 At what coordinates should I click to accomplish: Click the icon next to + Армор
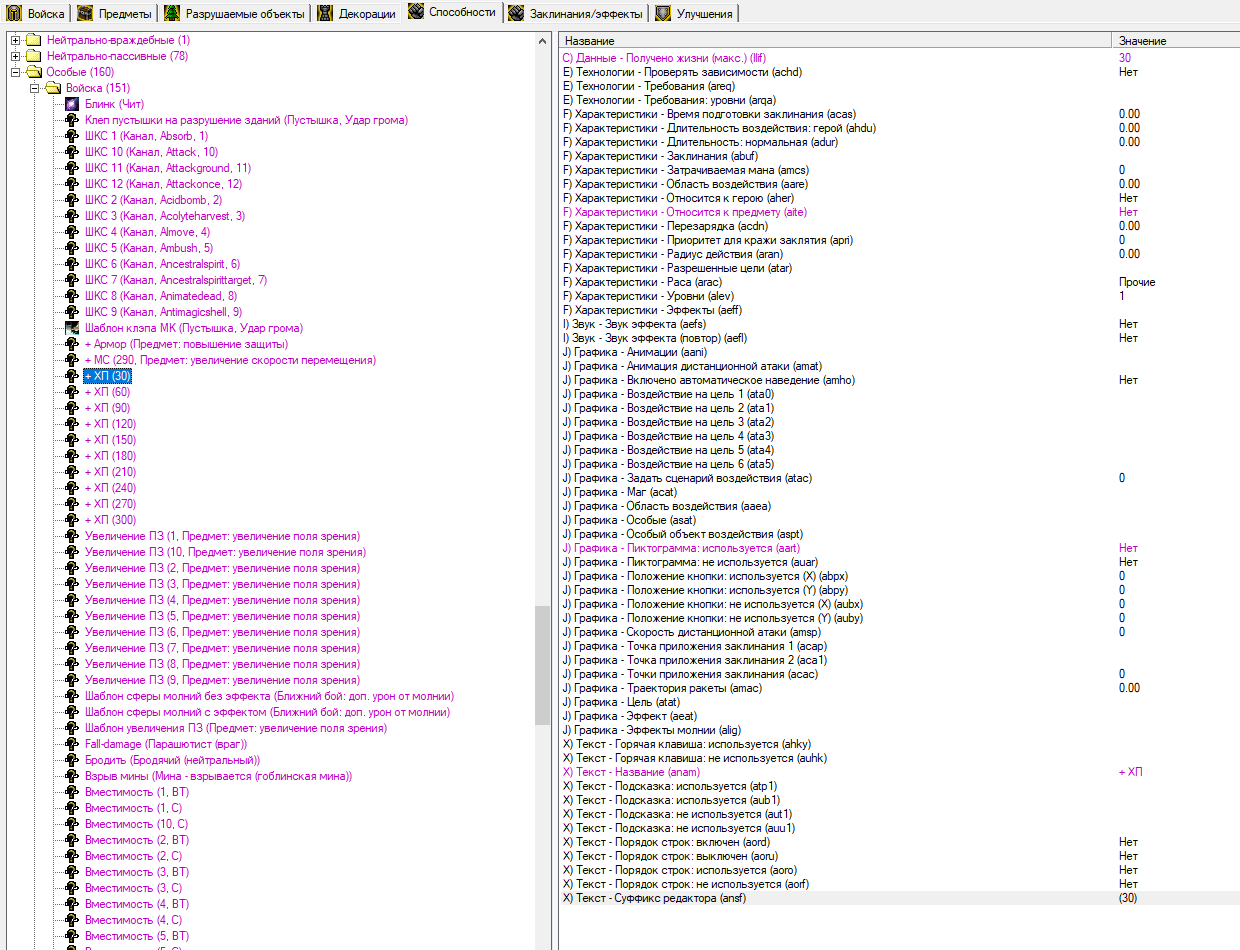[72, 344]
